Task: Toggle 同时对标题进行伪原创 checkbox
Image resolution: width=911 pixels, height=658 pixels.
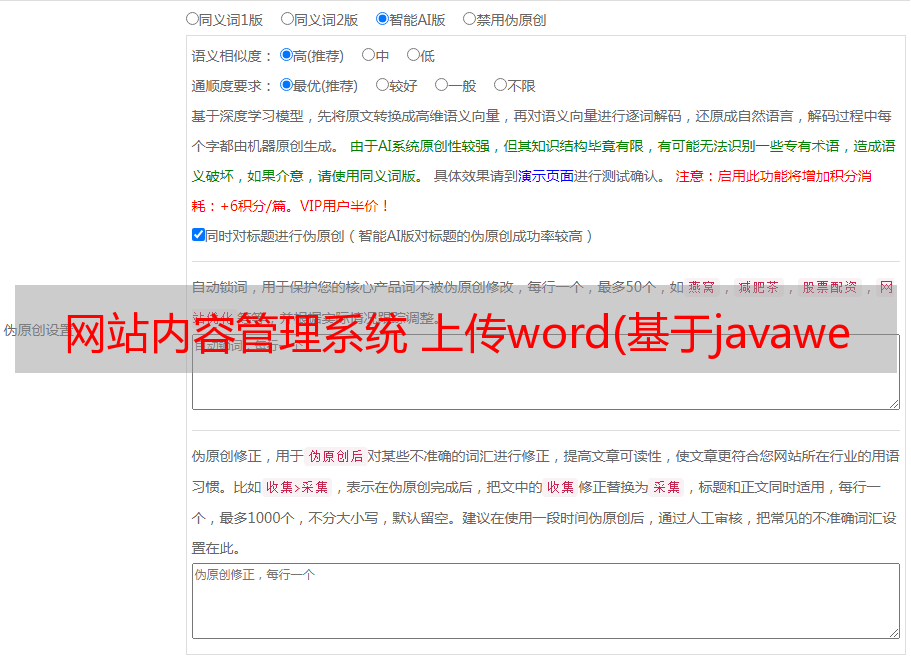Action: click(198, 235)
